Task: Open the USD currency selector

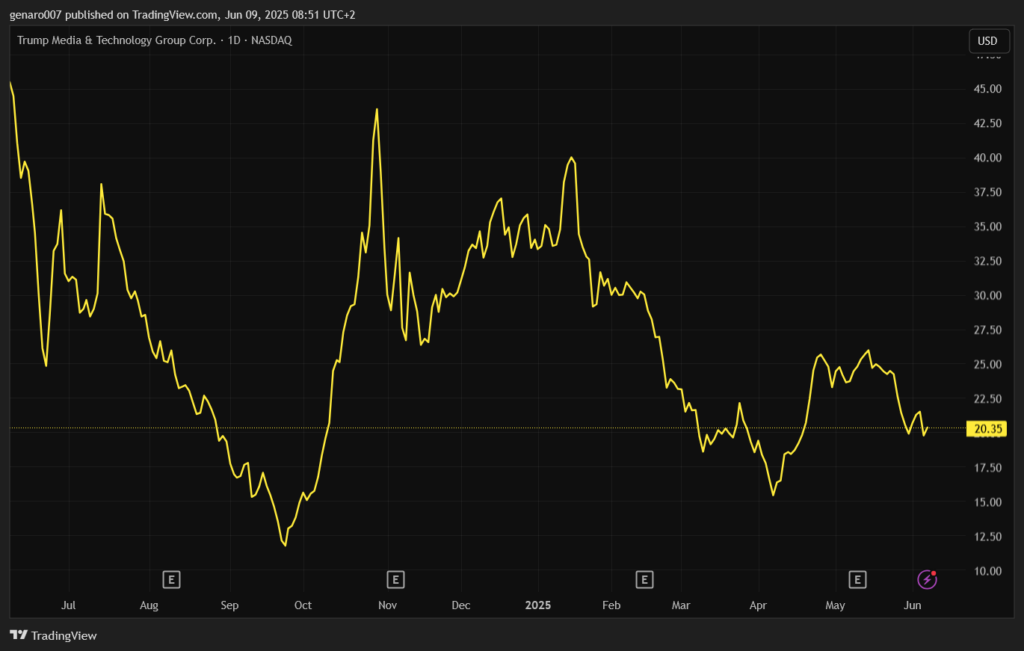Action: [987, 41]
